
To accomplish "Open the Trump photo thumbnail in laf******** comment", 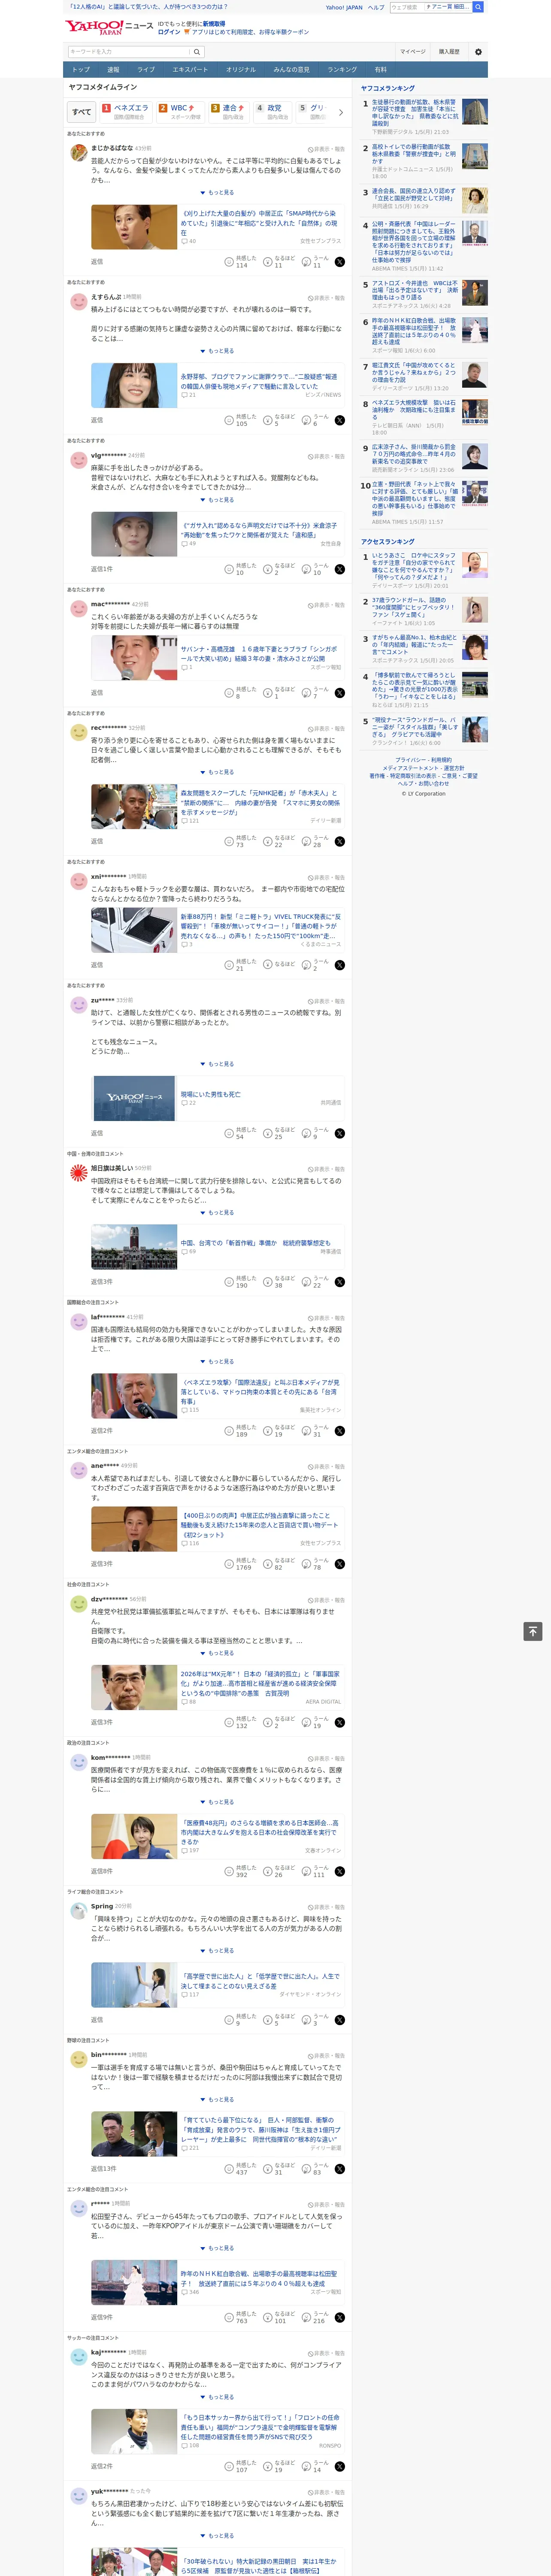I will [134, 1396].
